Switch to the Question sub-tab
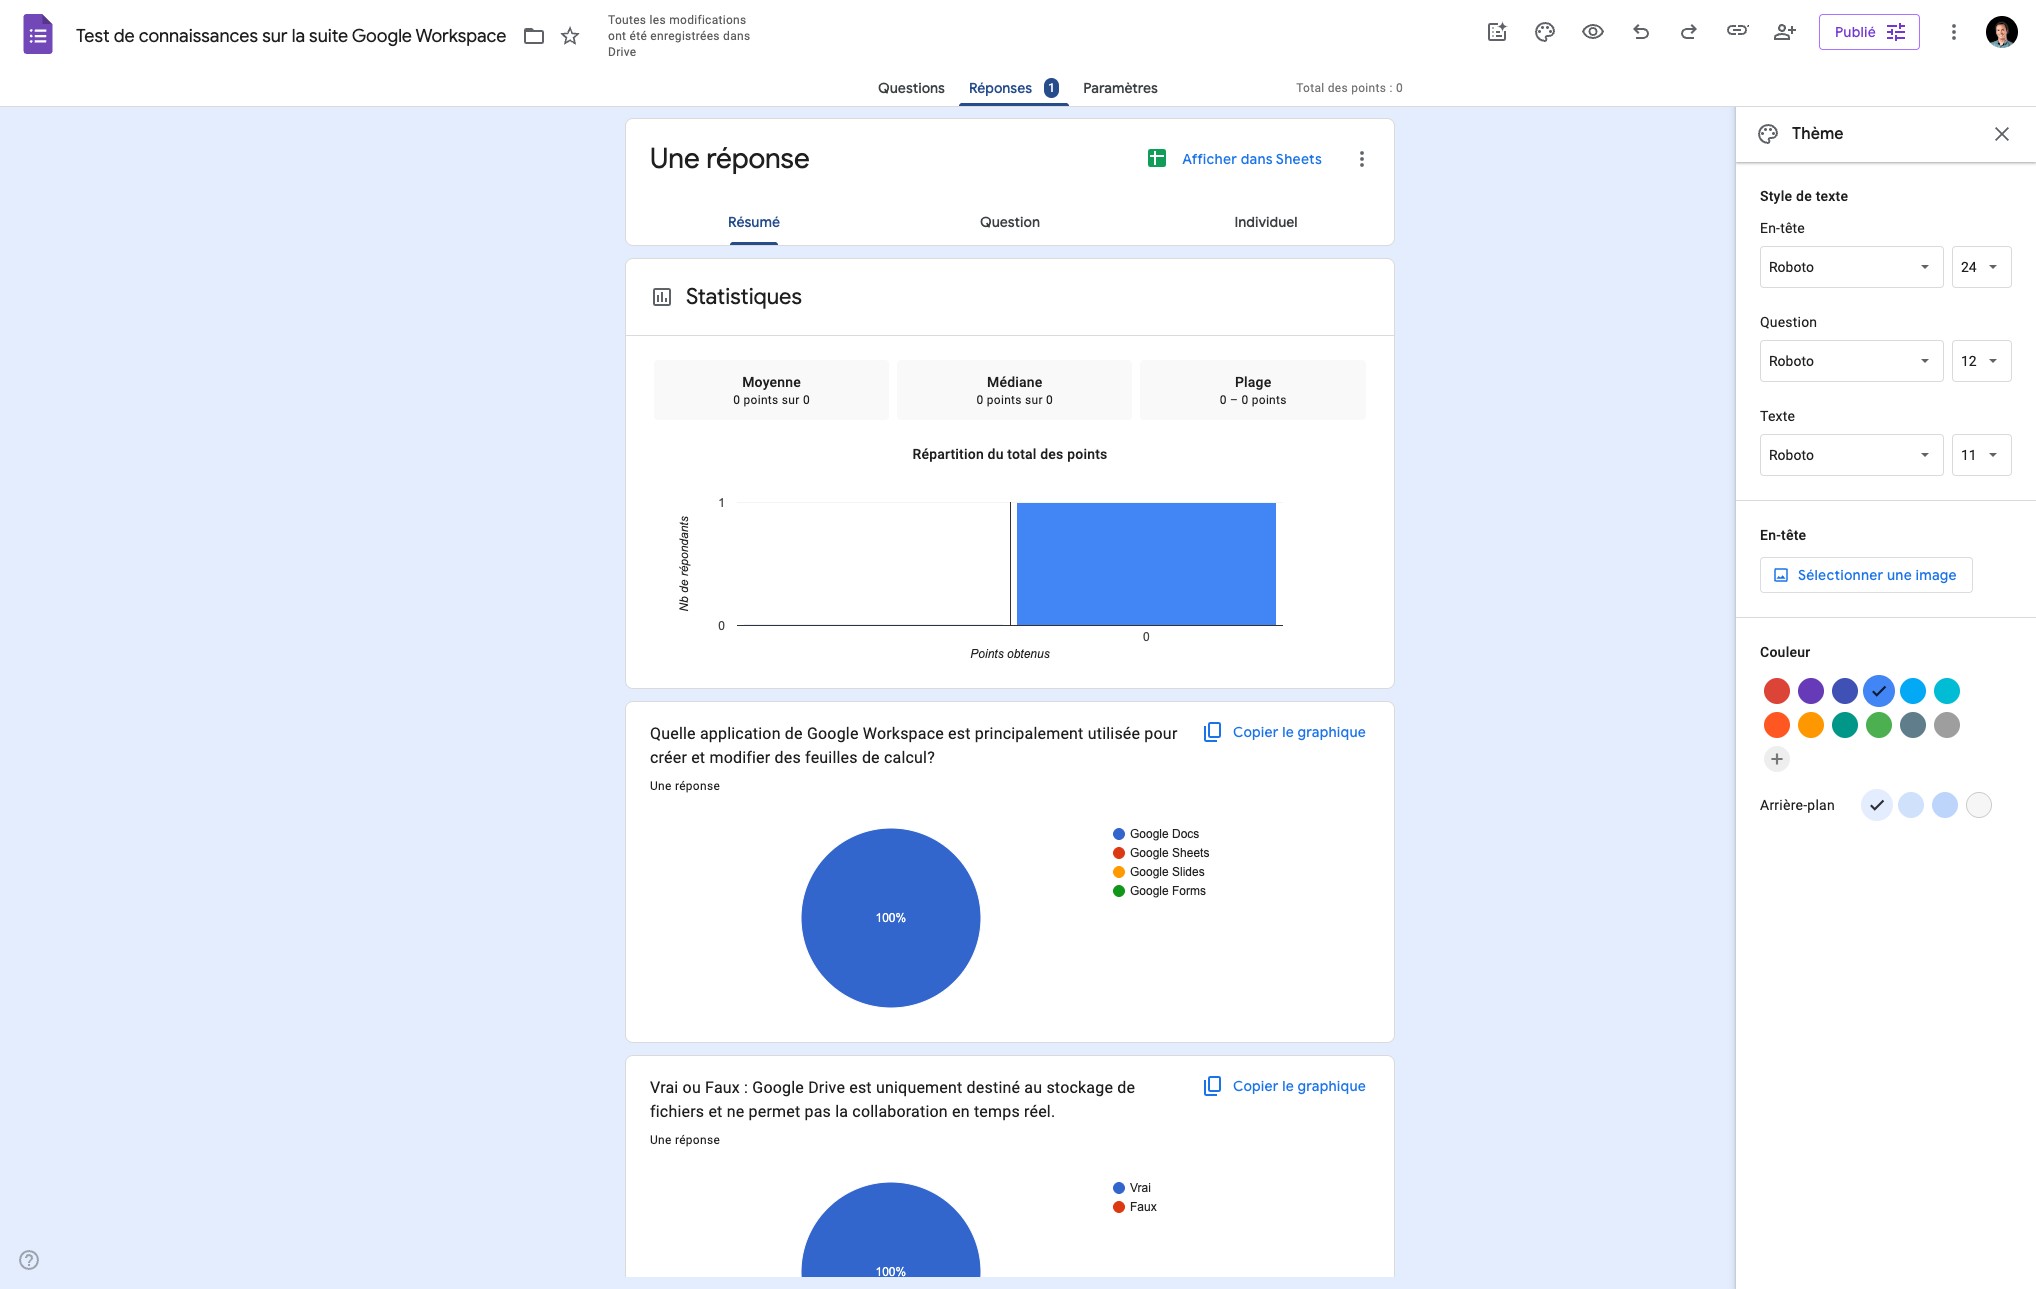 point(1010,222)
